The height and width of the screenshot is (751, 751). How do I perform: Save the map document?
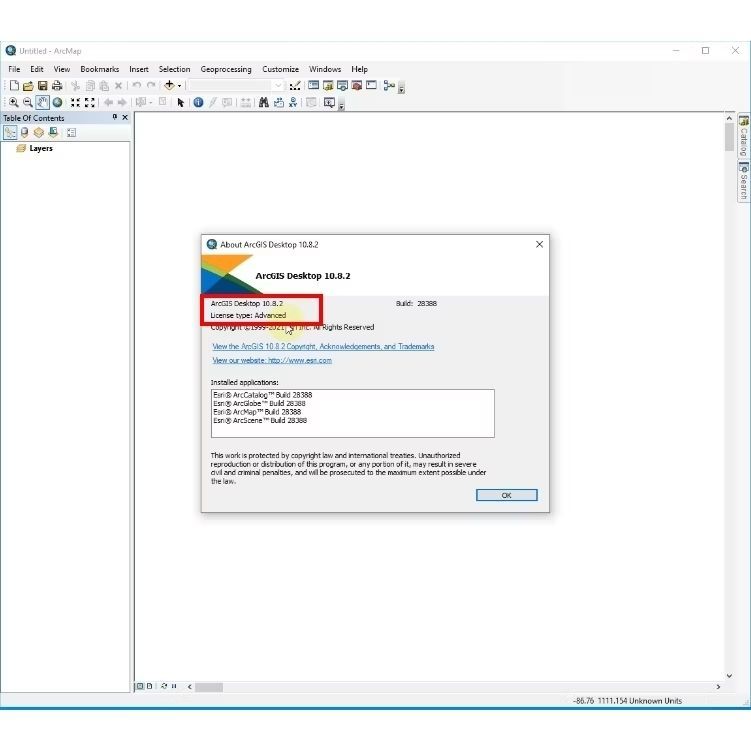click(x=43, y=86)
